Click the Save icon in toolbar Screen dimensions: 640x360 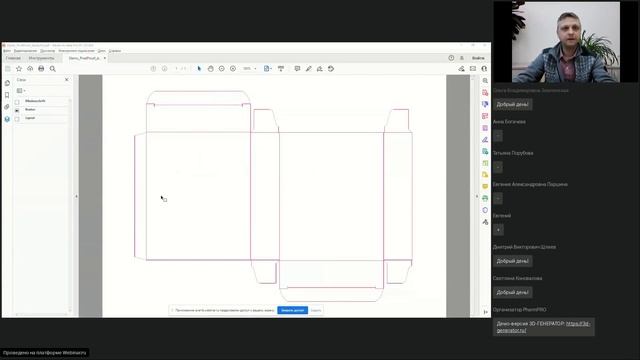pyautogui.click(x=8, y=69)
